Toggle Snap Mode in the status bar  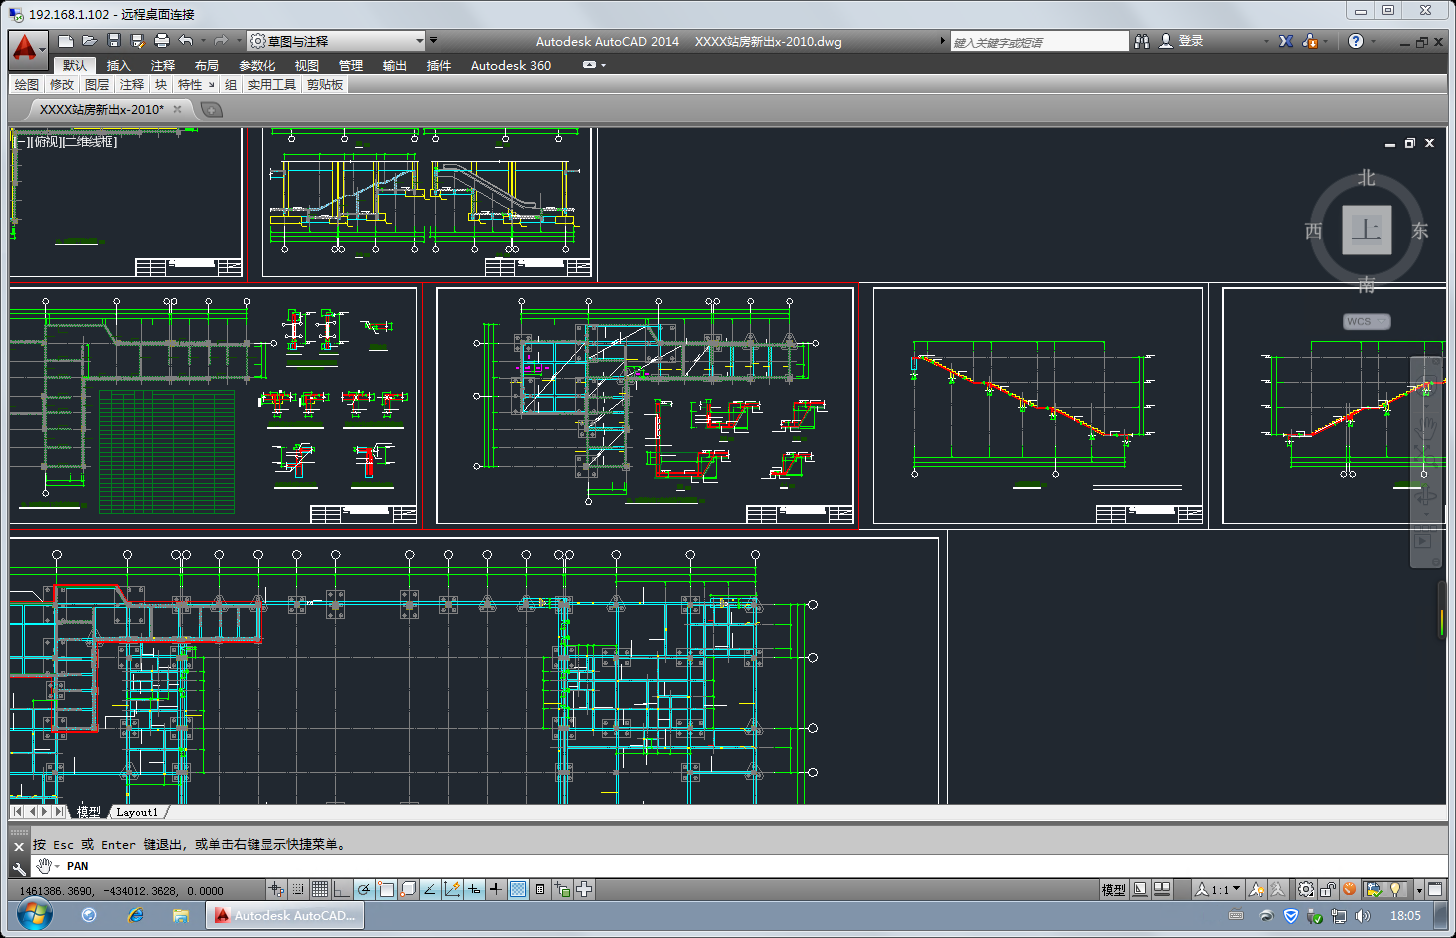298,889
